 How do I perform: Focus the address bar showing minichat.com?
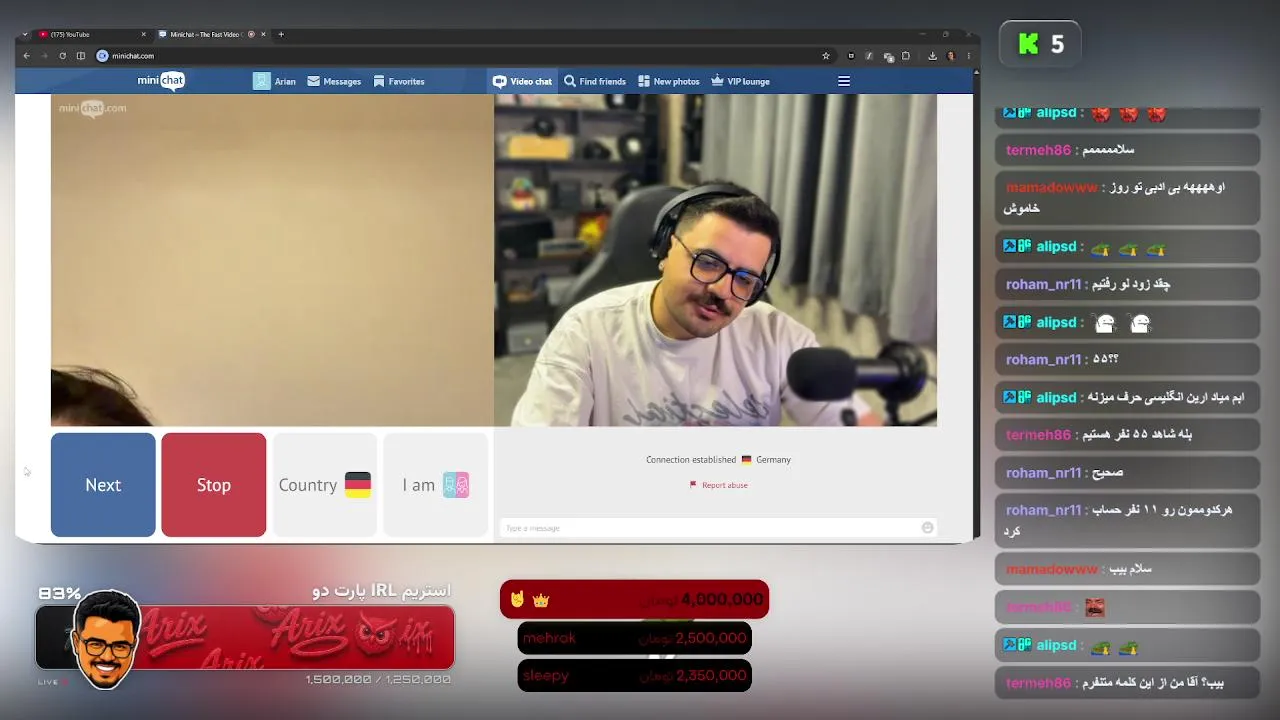pyautogui.click(x=465, y=56)
